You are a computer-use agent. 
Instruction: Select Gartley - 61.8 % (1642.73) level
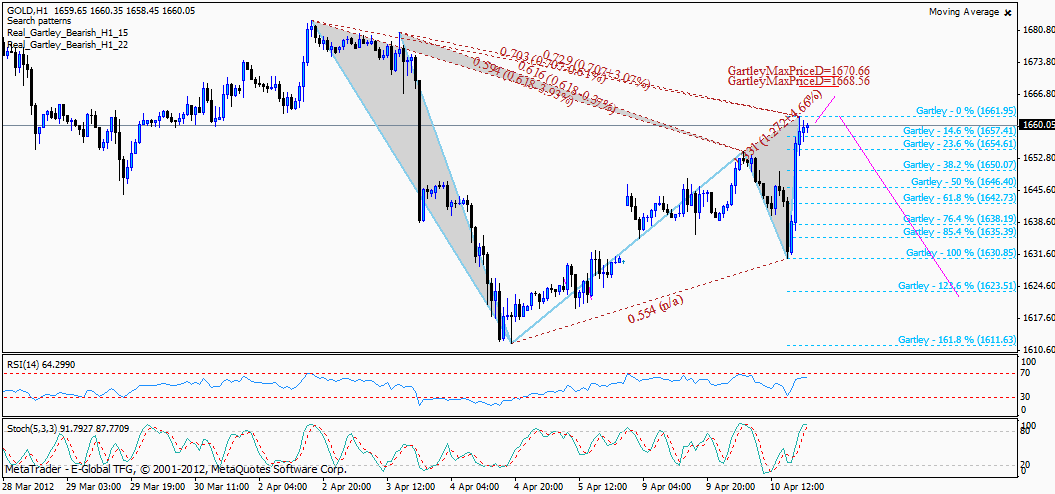click(959, 197)
